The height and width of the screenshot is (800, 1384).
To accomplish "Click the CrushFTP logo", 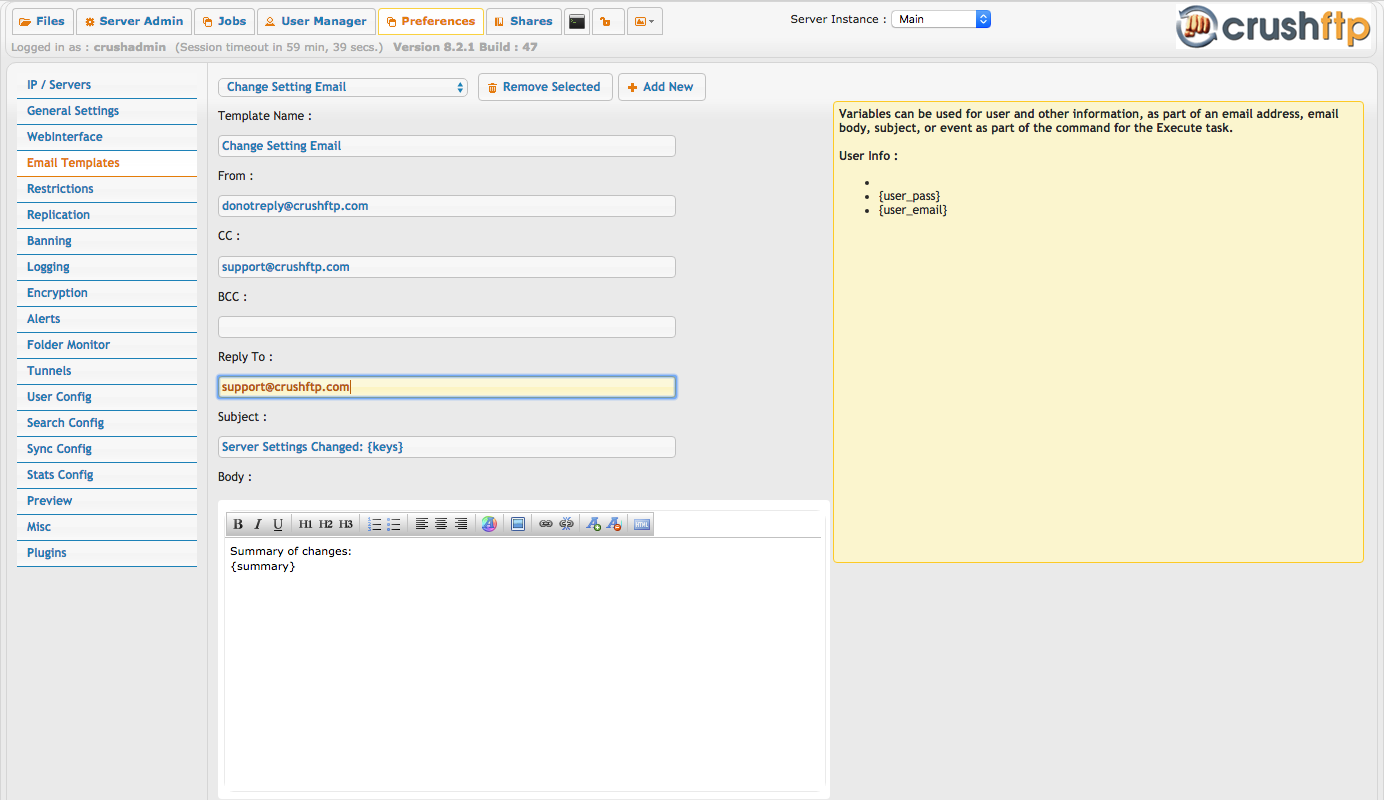I will pos(1273,26).
